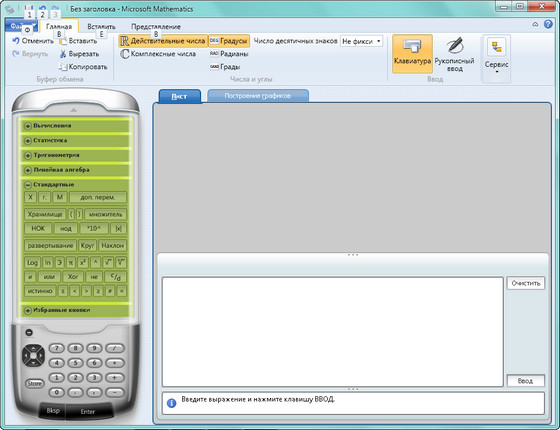
Task: Click the division / key
Action: [x=115, y=348]
